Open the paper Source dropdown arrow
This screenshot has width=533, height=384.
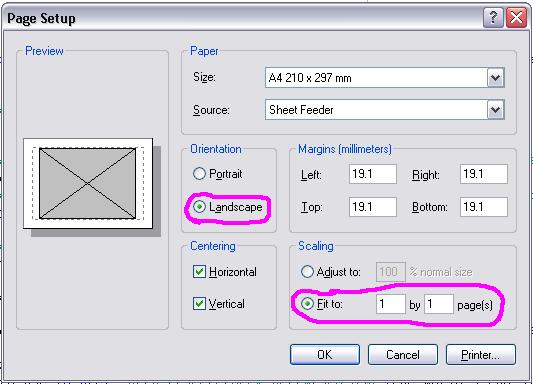[x=495, y=109]
